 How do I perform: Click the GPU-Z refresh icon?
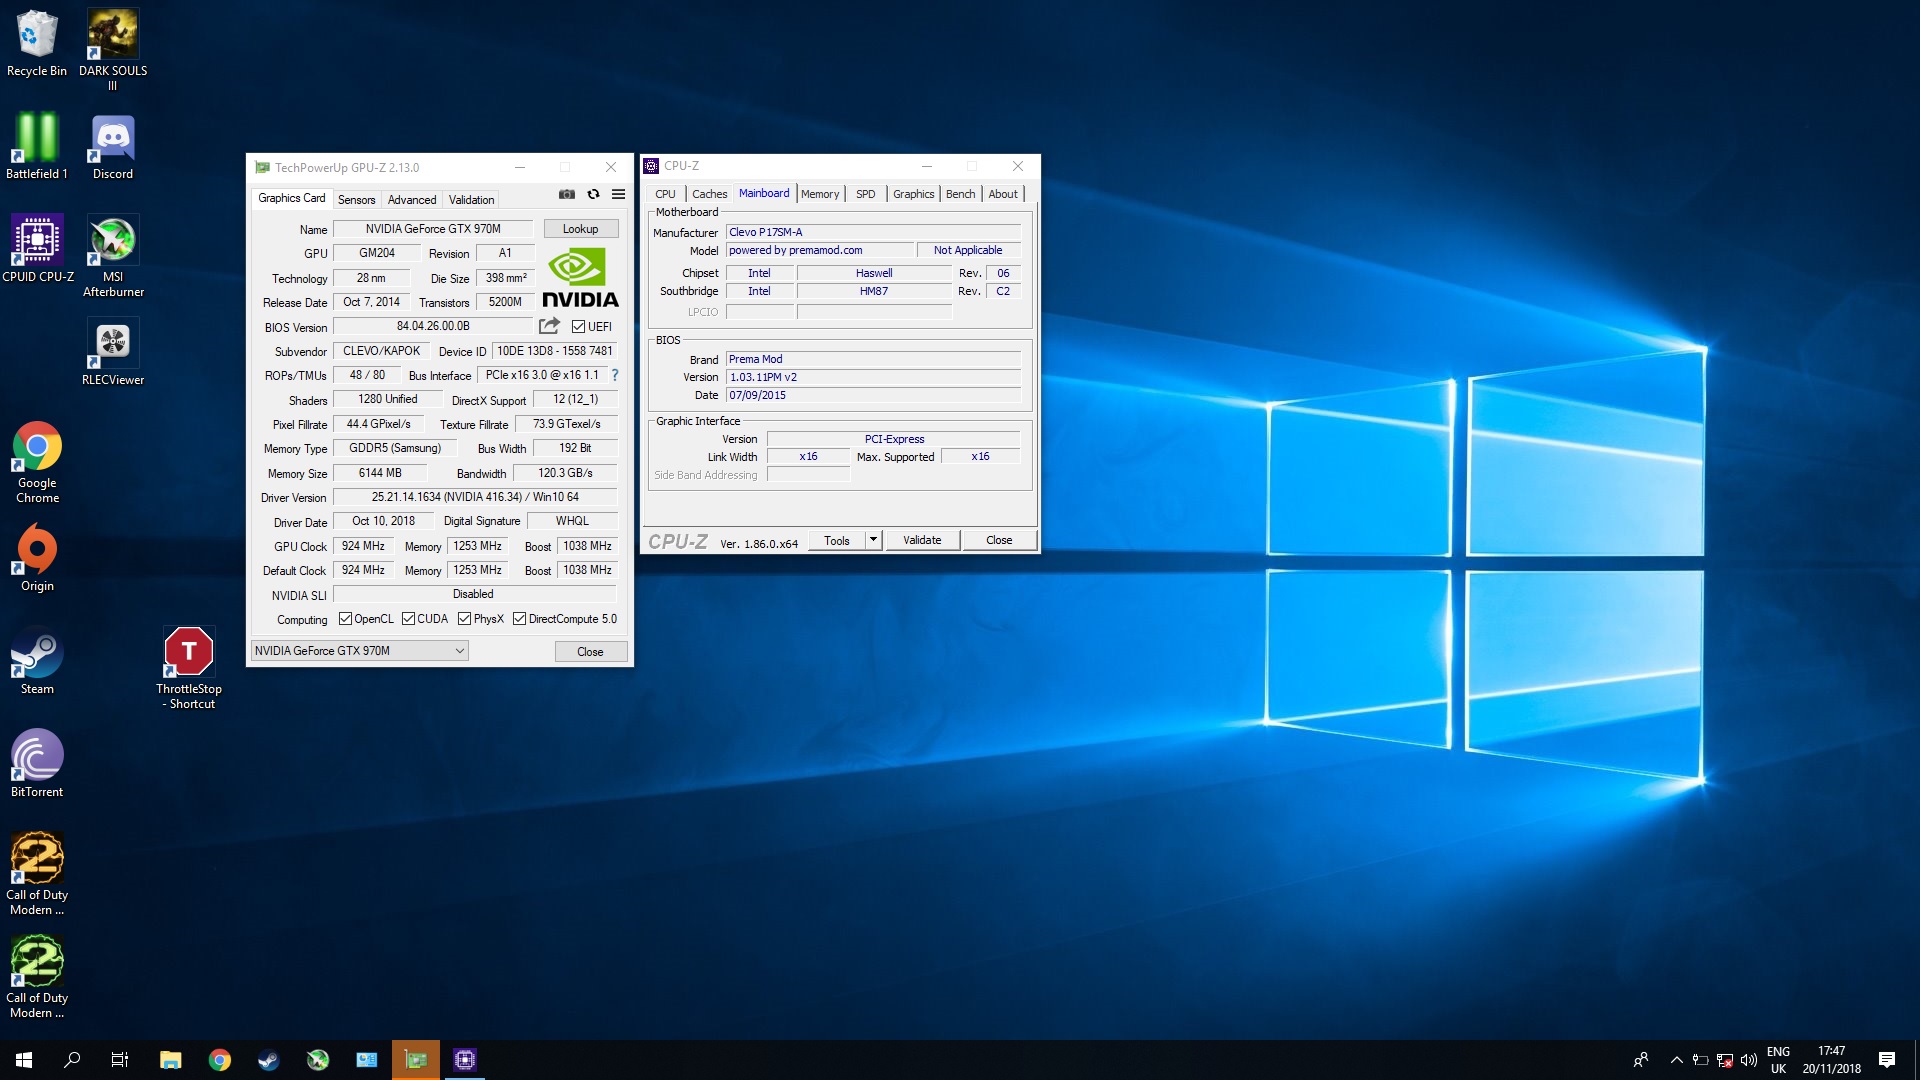(x=593, y=194)
